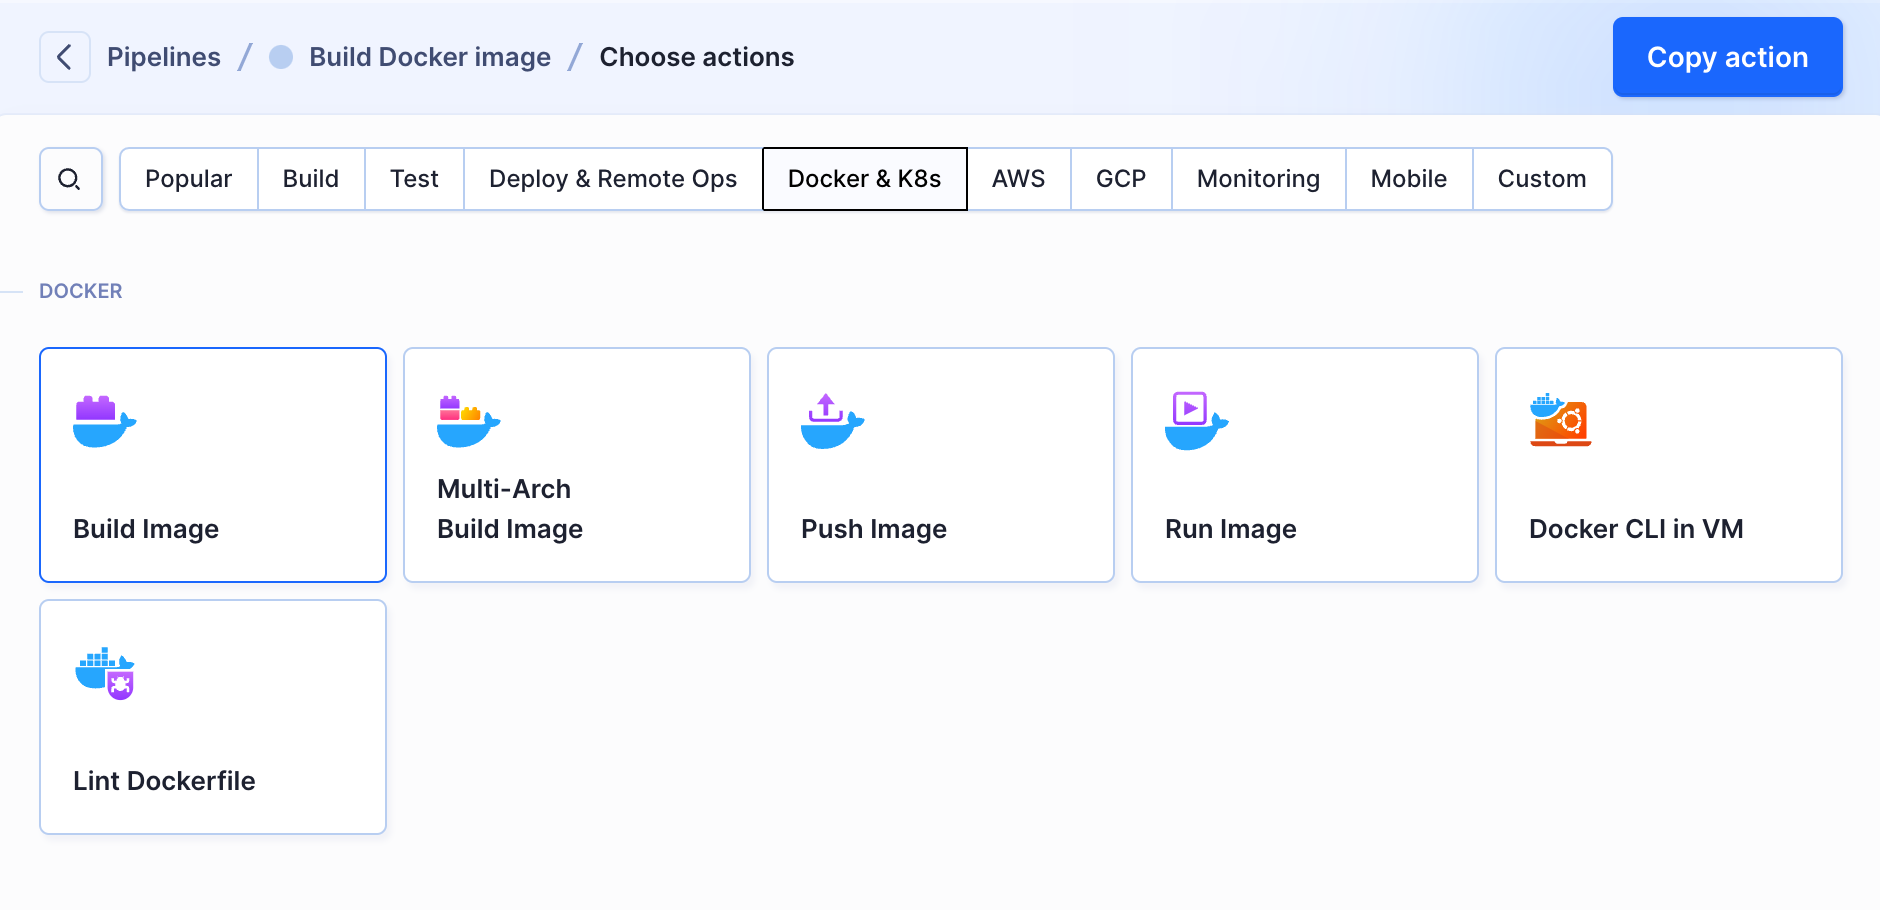Open the Custom tab

point(1542,179)
